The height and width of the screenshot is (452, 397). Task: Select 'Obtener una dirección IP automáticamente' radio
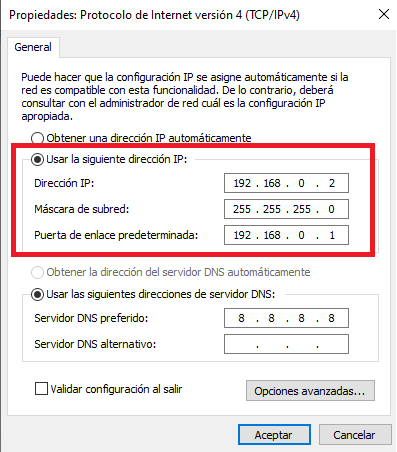[37, 138]
